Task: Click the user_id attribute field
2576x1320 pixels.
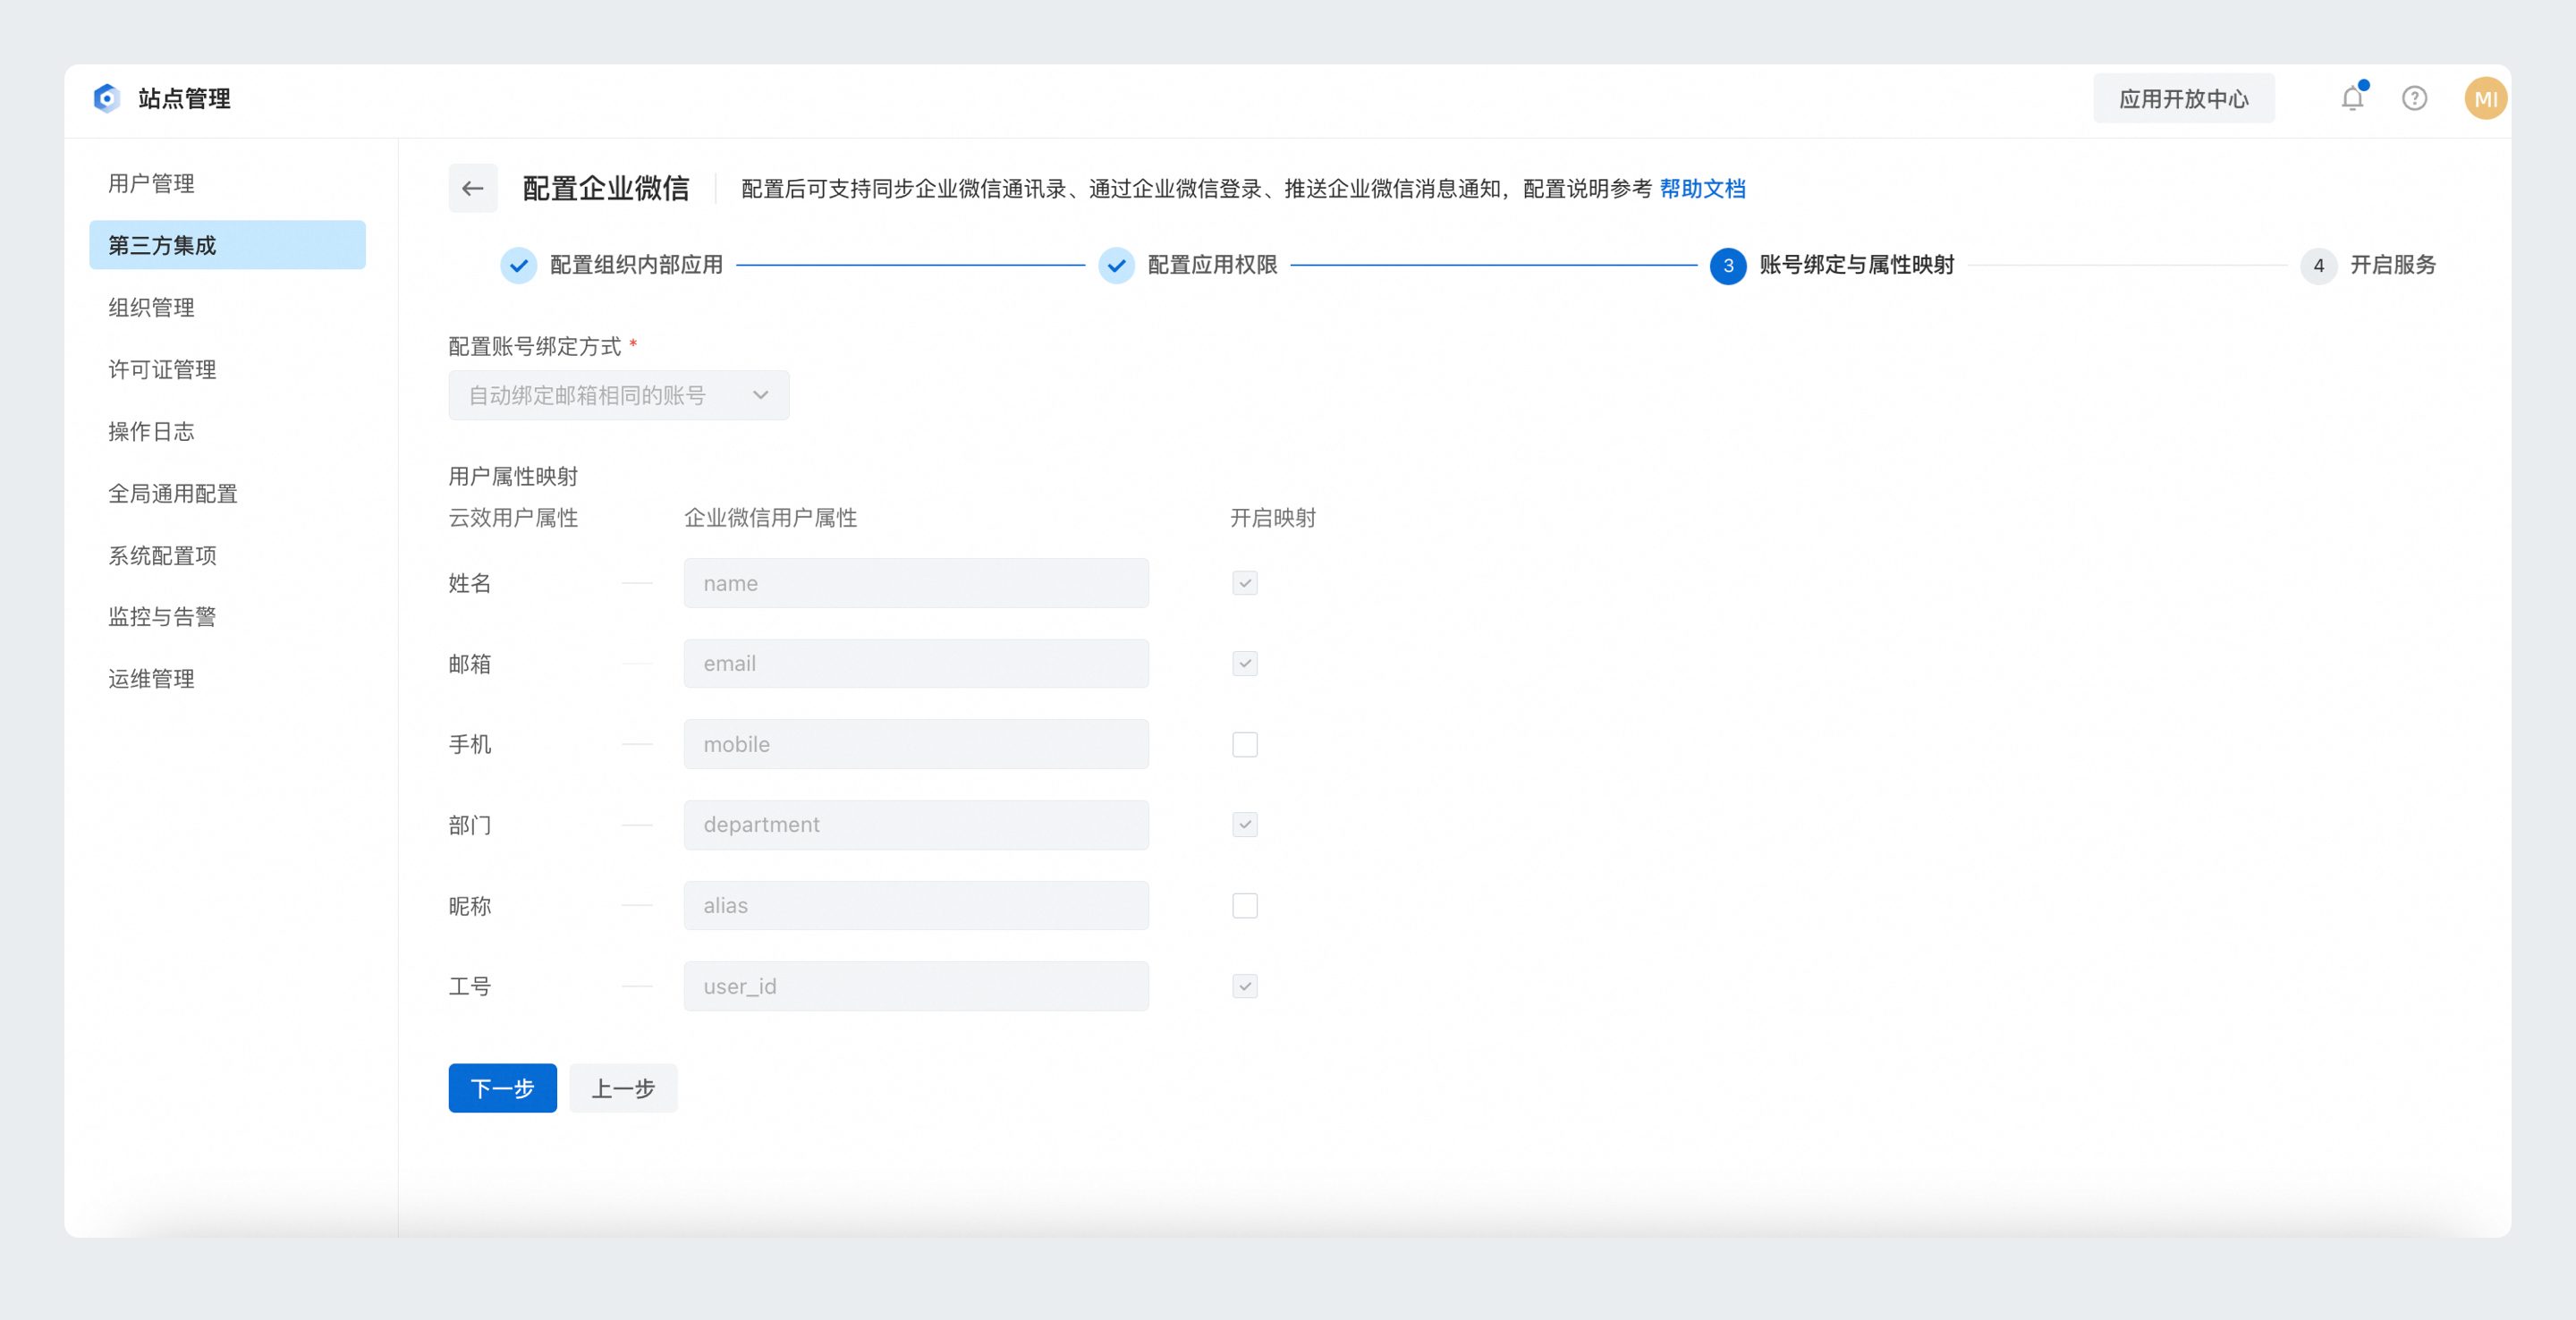Action: (916, 986)
